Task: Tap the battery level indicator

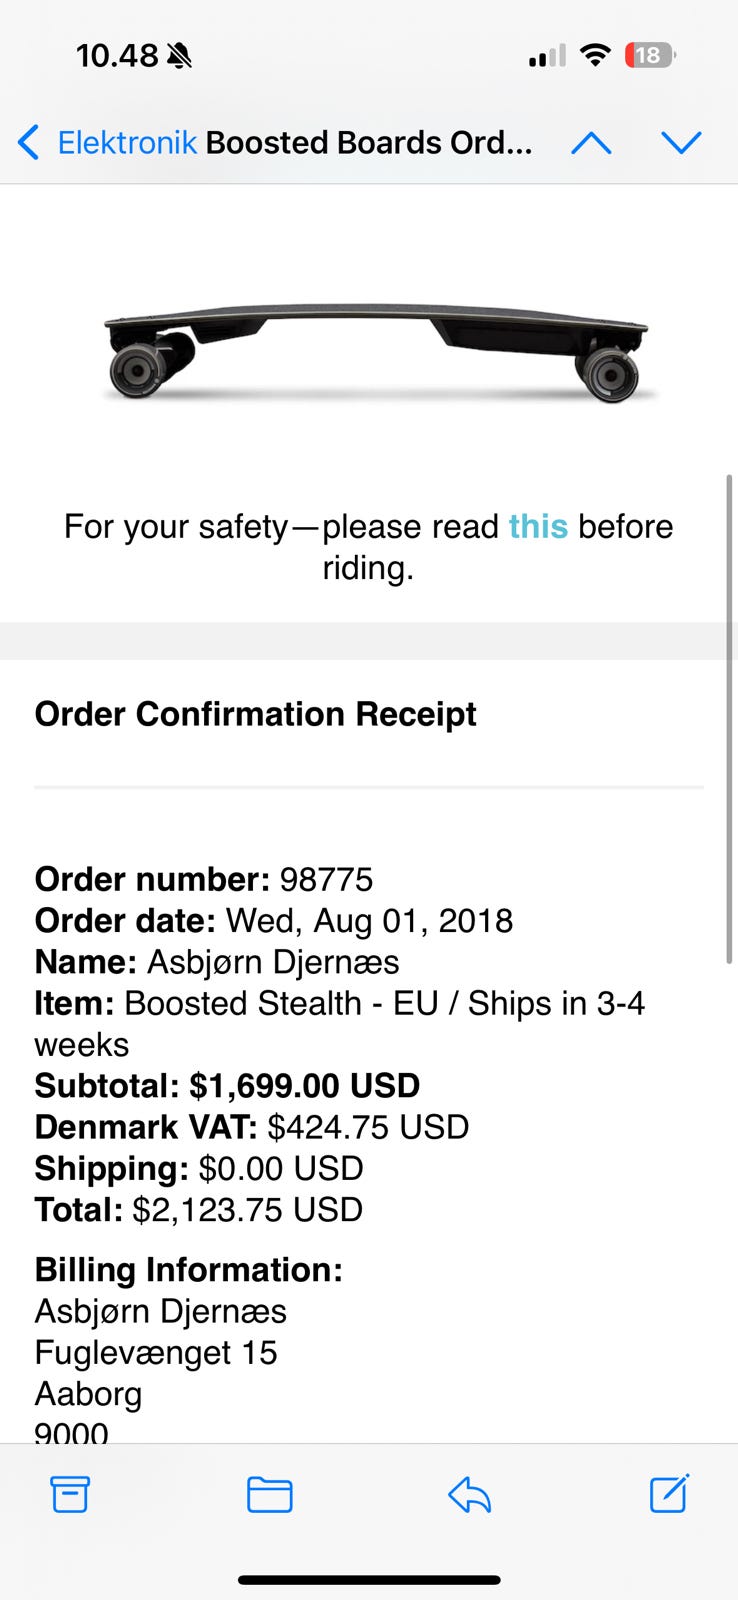Action: pos(649,56)
